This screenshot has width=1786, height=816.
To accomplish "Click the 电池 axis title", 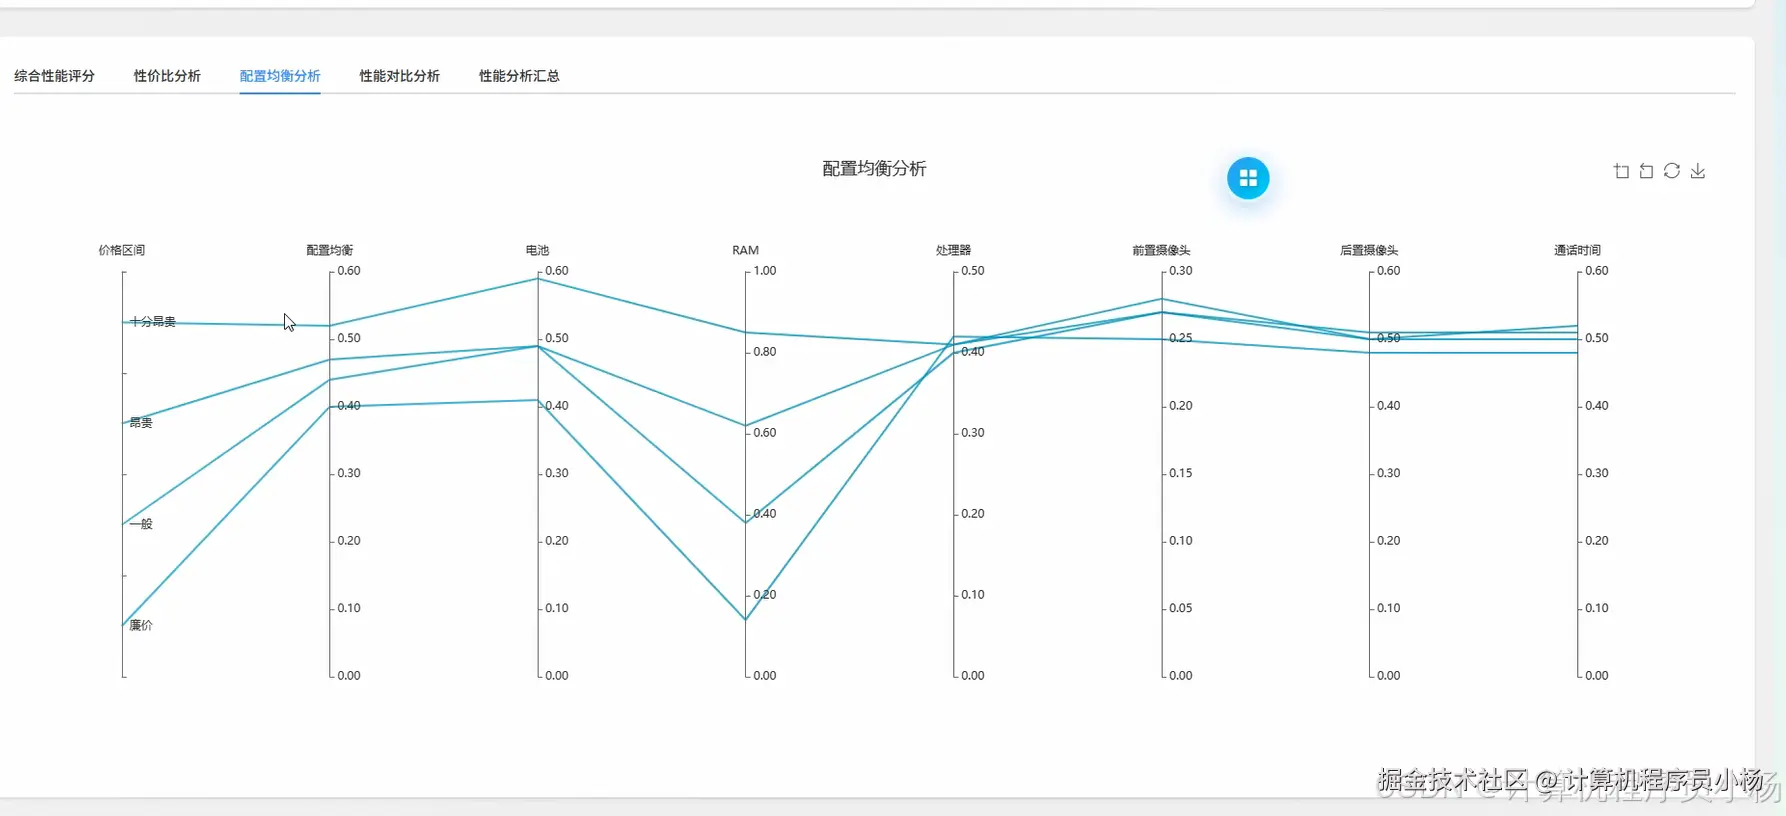I will (537, 250).
